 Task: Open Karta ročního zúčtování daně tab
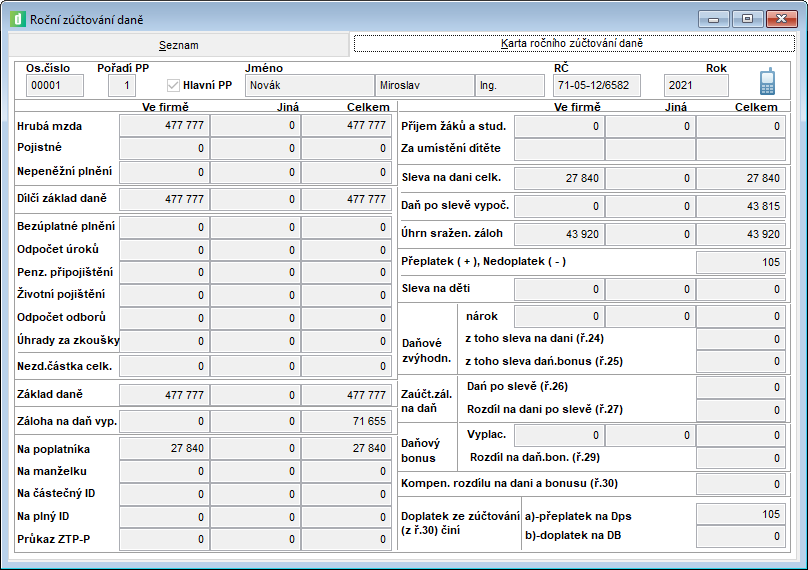[x=574, y=43]
